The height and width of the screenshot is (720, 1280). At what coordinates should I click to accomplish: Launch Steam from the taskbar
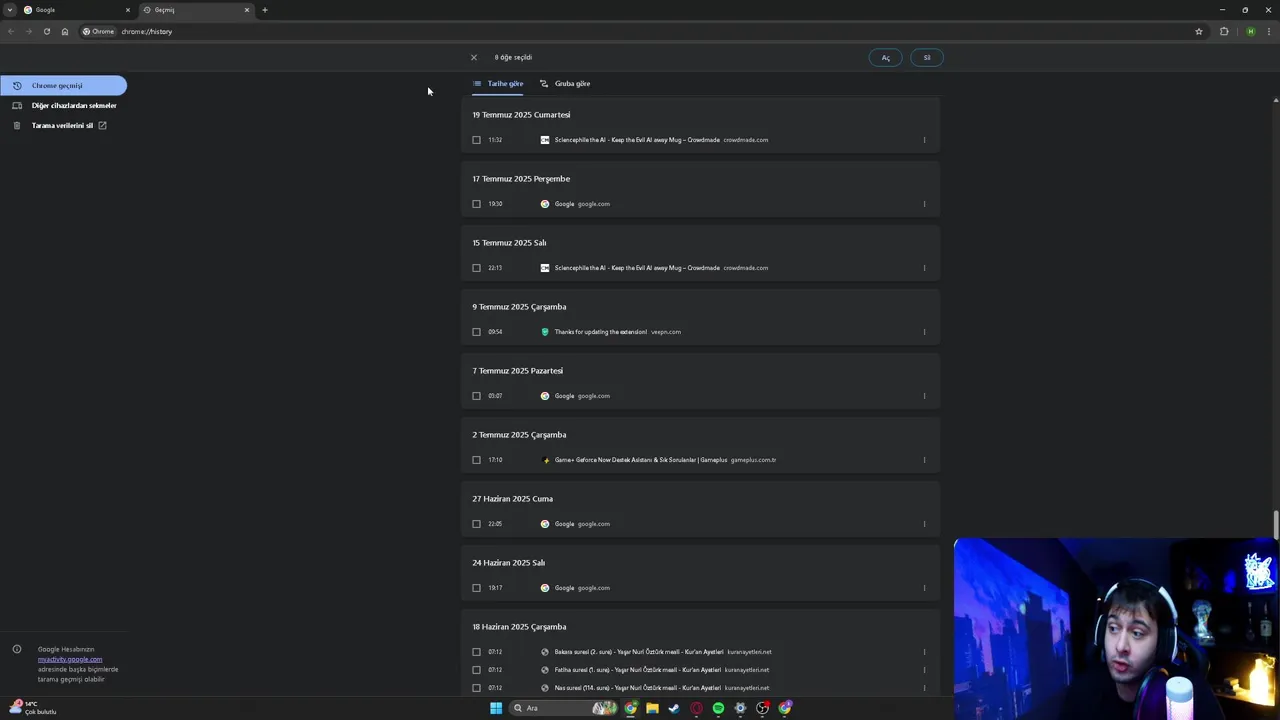point(674,708)
